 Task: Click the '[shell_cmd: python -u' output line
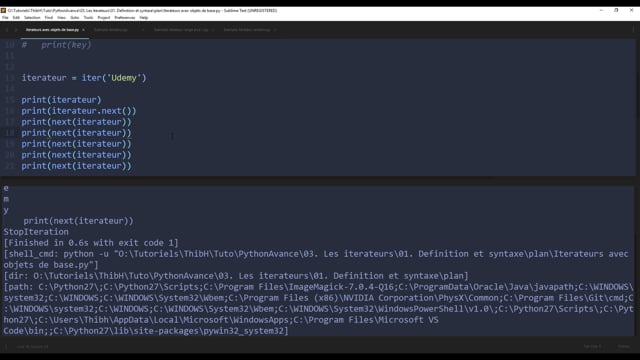(x=316, y=259)
